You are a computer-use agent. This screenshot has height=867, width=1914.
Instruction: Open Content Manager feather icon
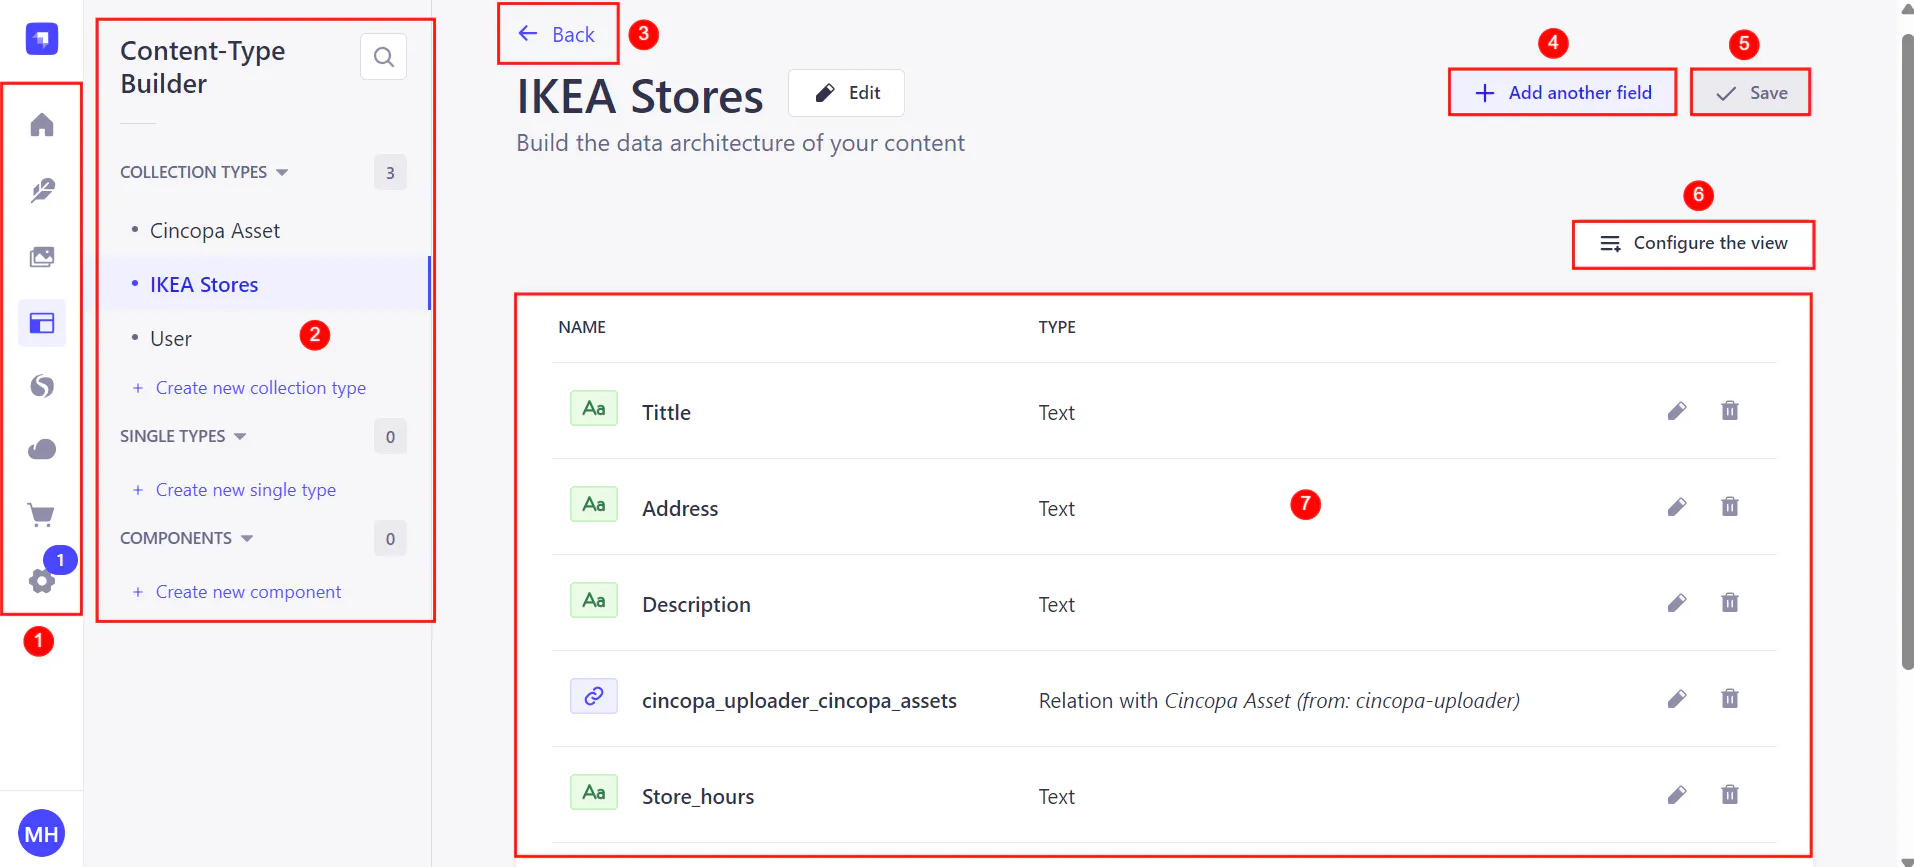pos(42,191)
